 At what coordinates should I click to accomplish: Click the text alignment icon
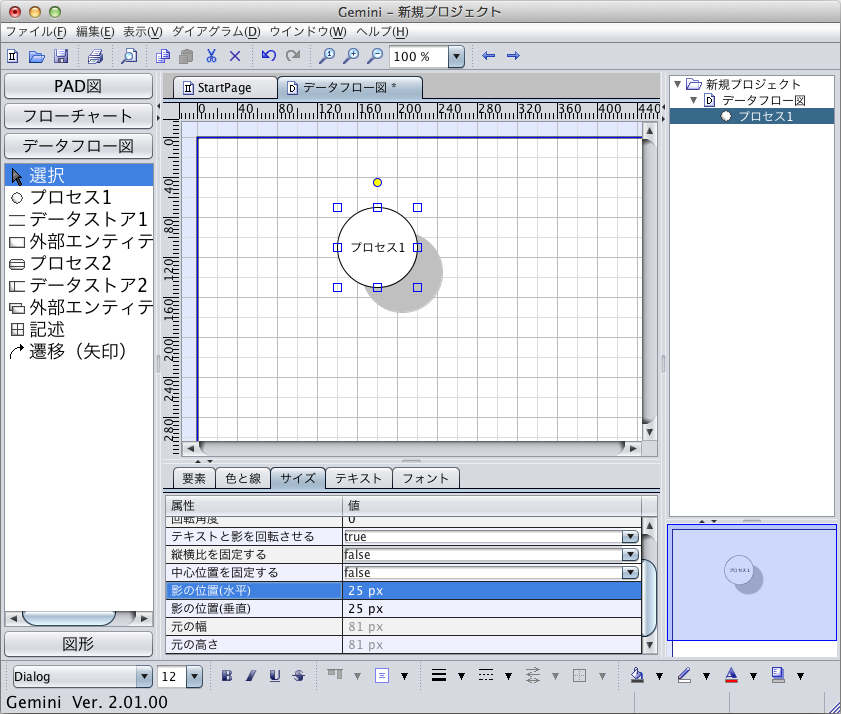pyautogui.click(x=382, y=676)
